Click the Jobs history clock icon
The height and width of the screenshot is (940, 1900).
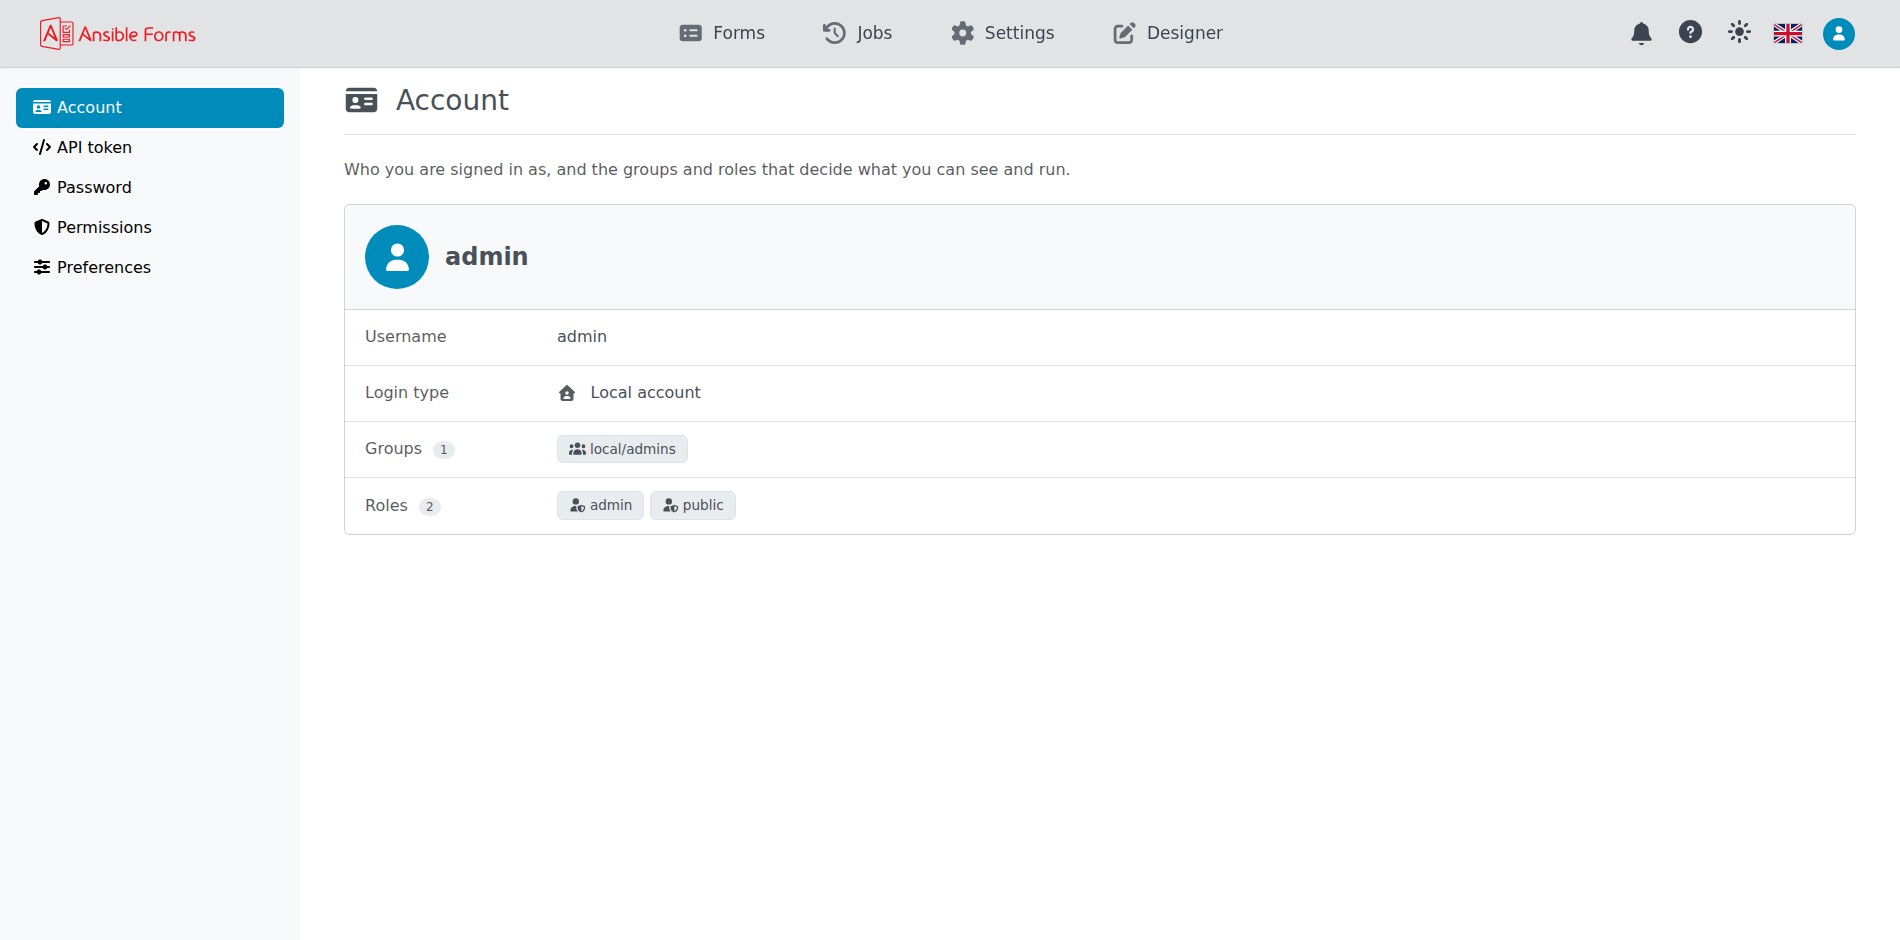point(834,33)
